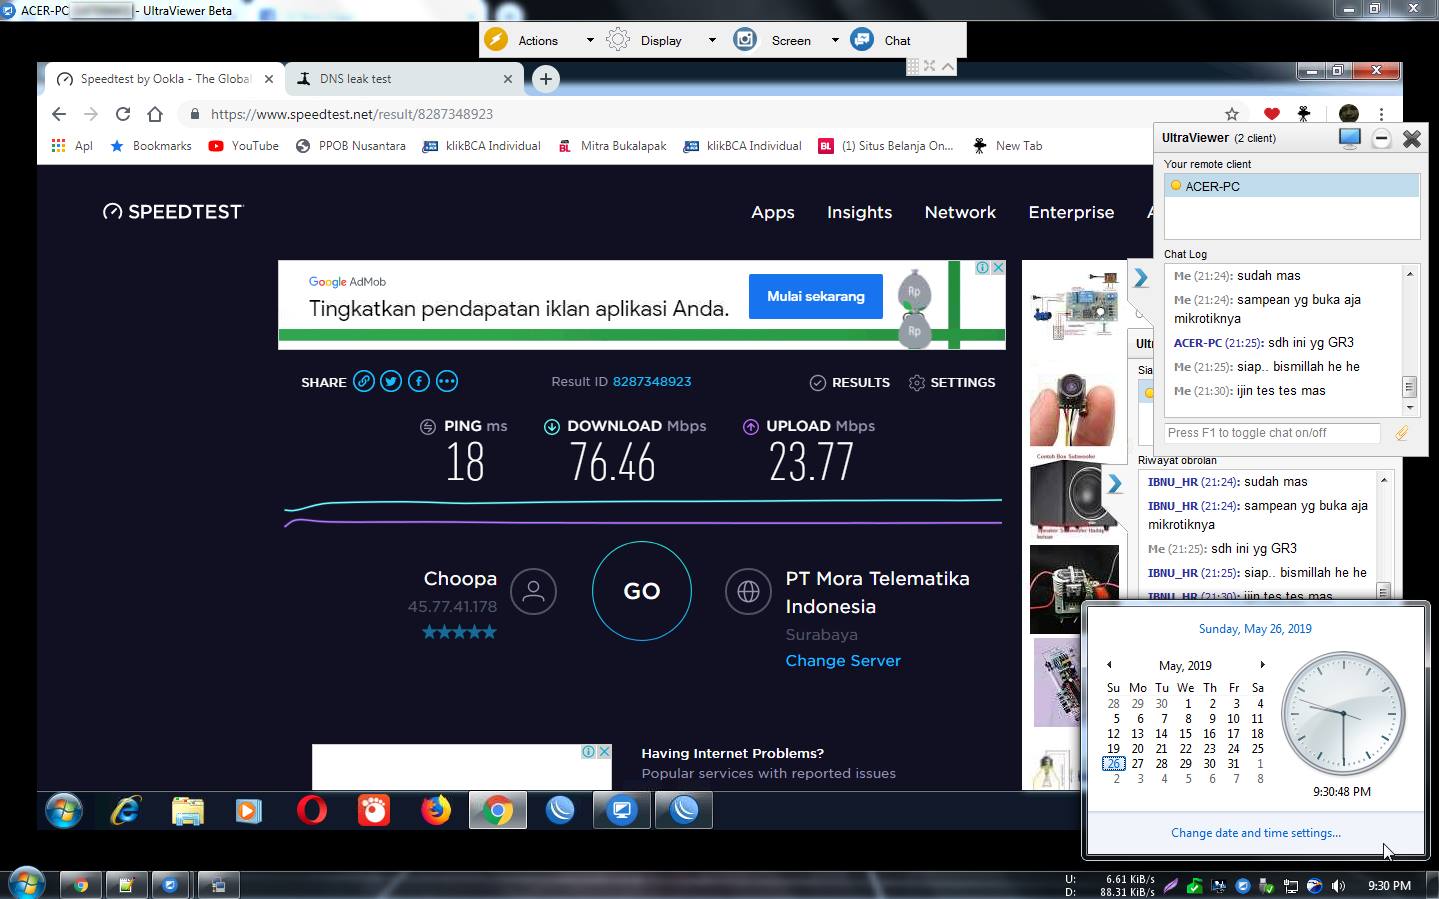Image resolution: width=1439 pixels, height=899 pixels.
Task: Open the Mitra Bukalapak bookmark
Action: [612, 146]
